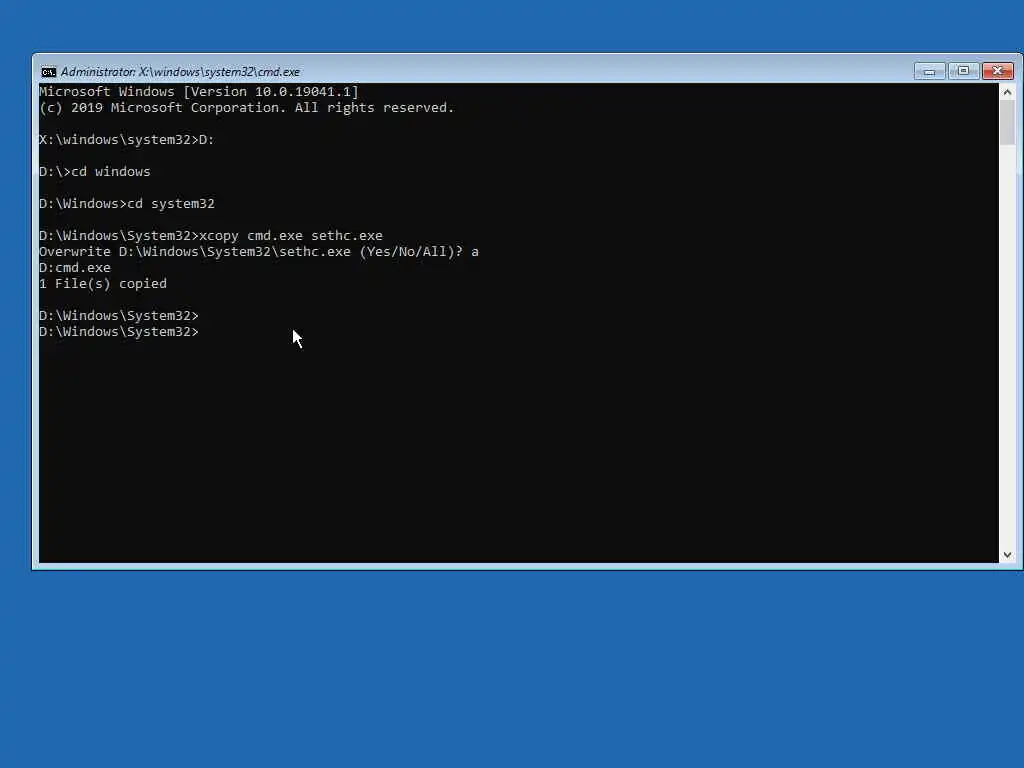
Task: Click the scrollbar up arrow
Action: [x=1007, y=92]
